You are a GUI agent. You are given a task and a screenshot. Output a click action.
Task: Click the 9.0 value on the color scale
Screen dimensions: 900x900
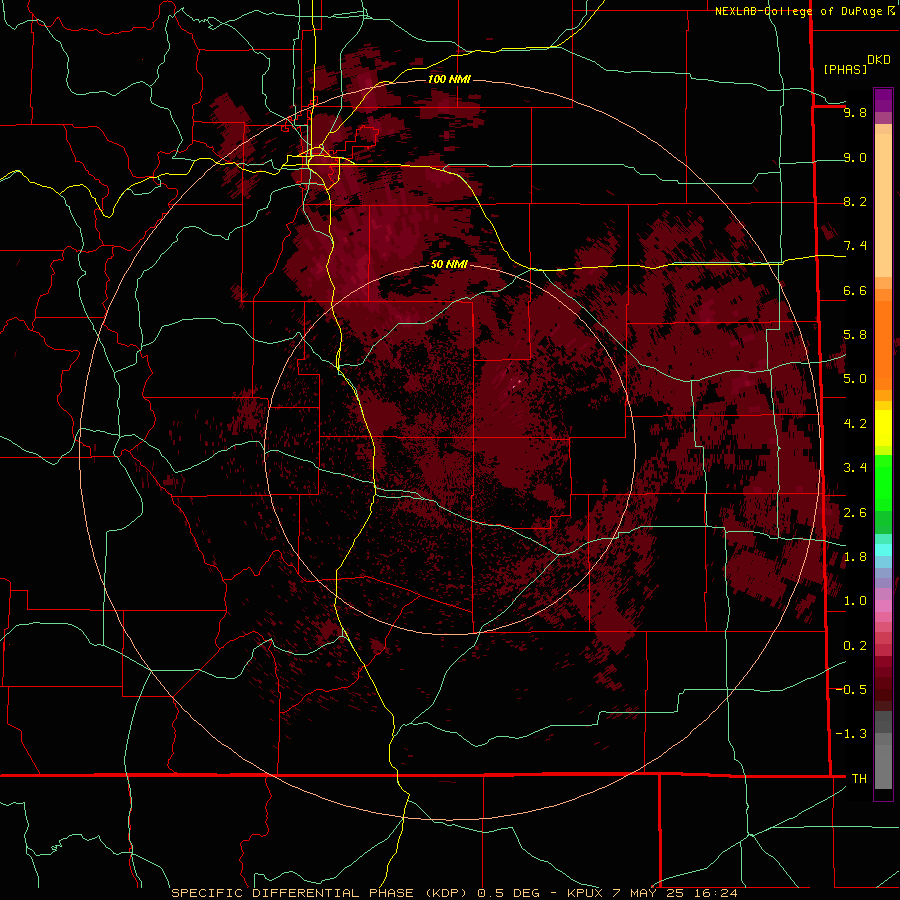click(x=855, y=158)
